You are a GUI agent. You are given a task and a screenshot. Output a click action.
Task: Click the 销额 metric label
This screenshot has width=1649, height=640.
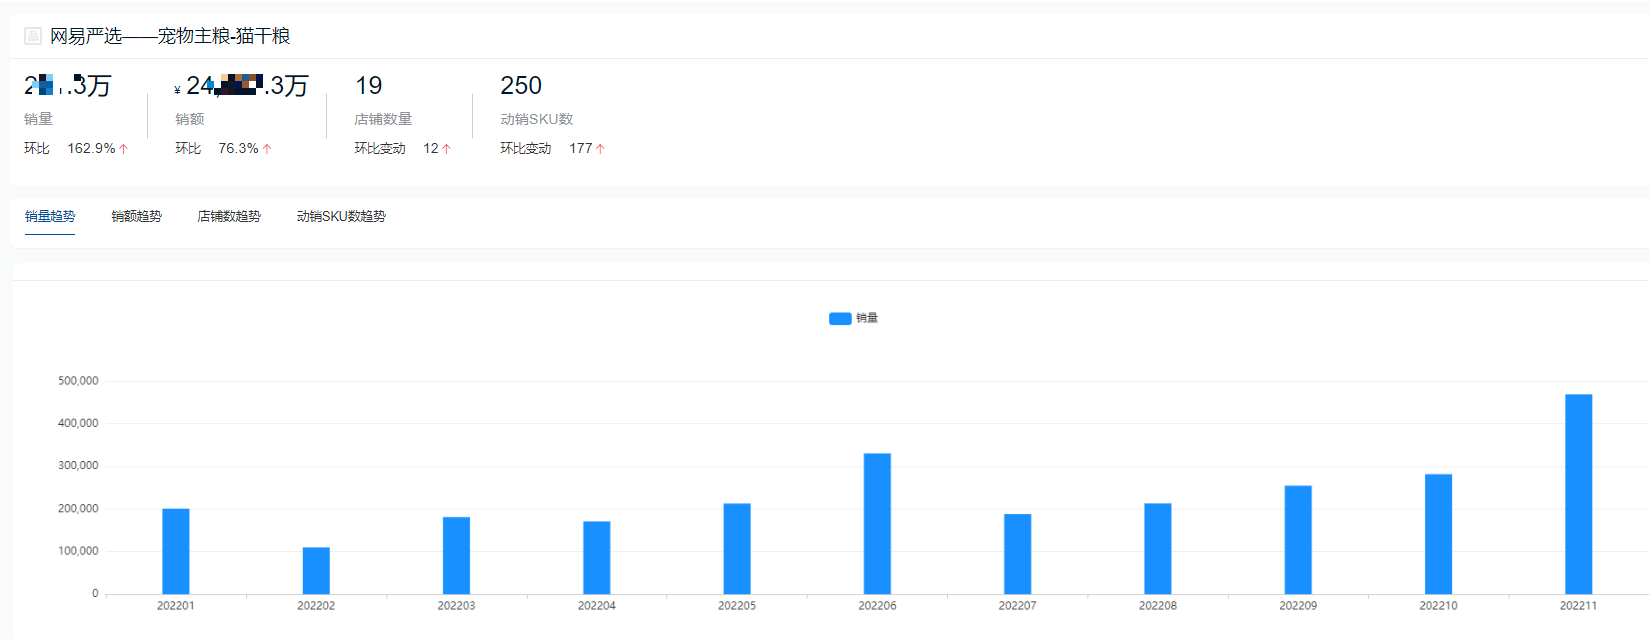click(x=190, y=119)
